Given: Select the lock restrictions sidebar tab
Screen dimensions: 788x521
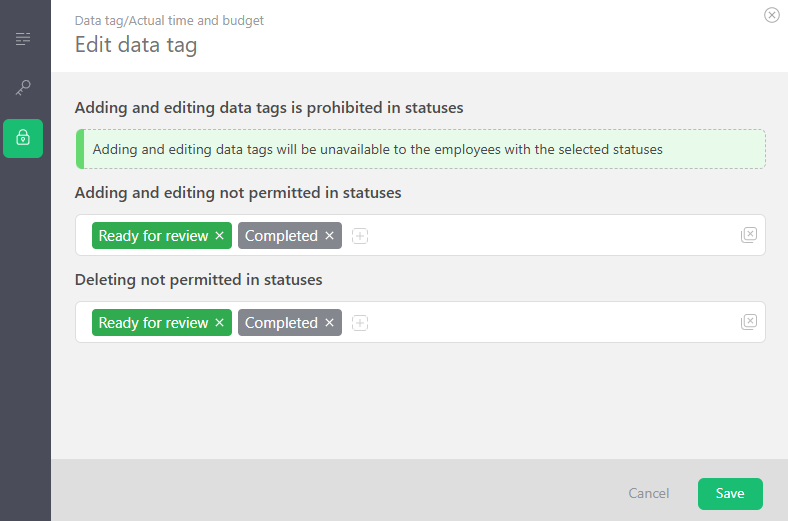Looking at the screenshot, I should (23, 138).
